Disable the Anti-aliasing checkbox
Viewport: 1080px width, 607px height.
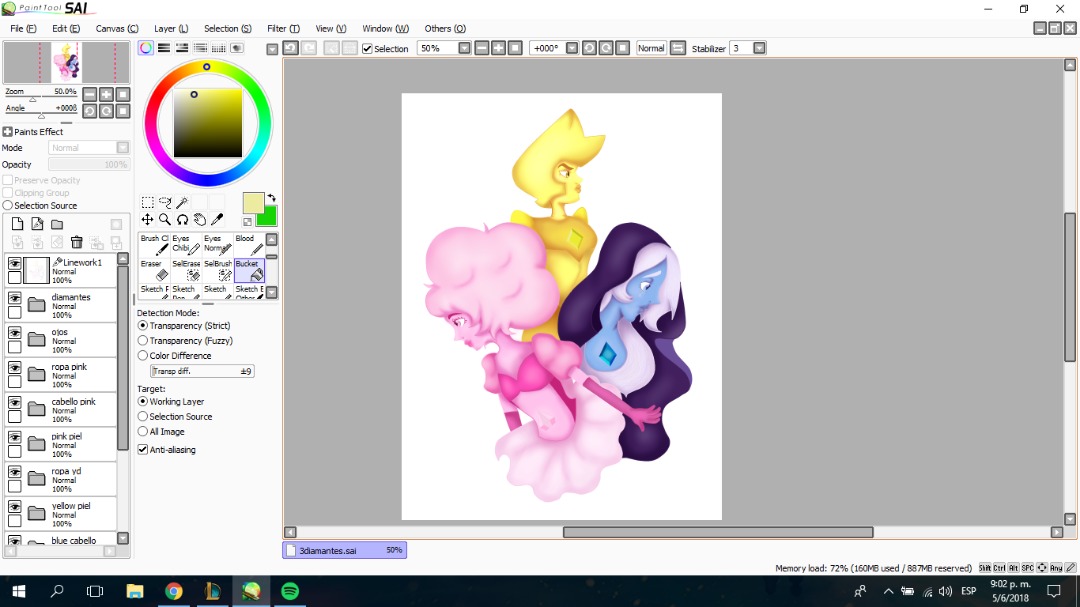tap(143, 449)
